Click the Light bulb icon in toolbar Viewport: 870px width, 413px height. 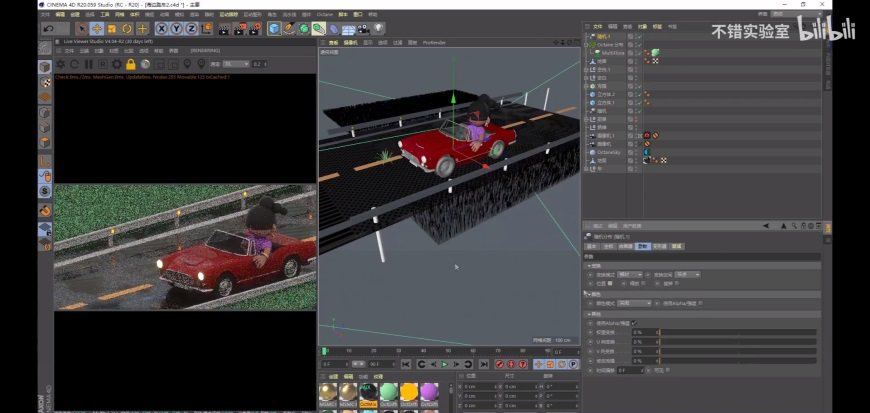pyautogui.click(x=378, y=28)
